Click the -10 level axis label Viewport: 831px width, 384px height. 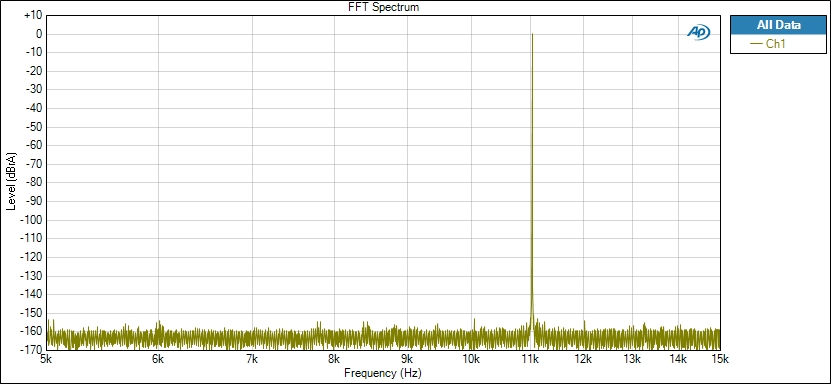(34, 53)
